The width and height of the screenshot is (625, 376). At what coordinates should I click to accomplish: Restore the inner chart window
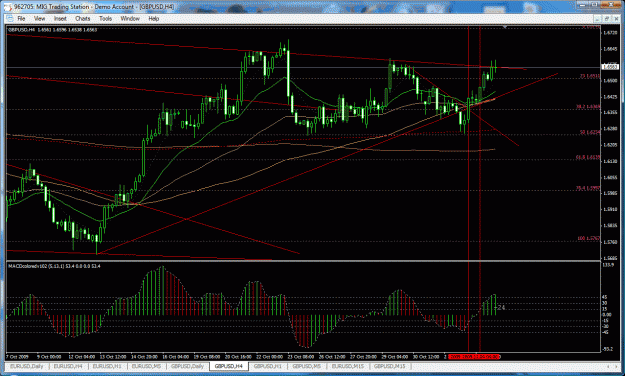point(607,19)
